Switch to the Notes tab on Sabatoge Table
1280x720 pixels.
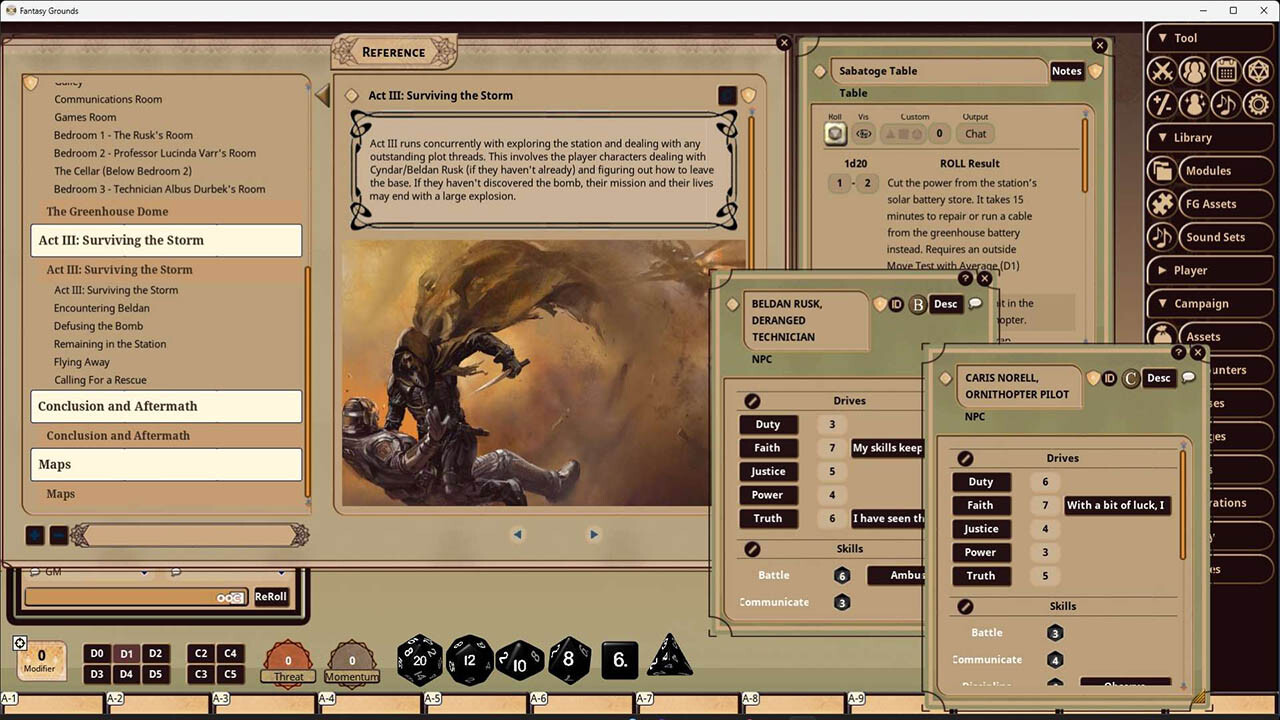click(1066, 71)
